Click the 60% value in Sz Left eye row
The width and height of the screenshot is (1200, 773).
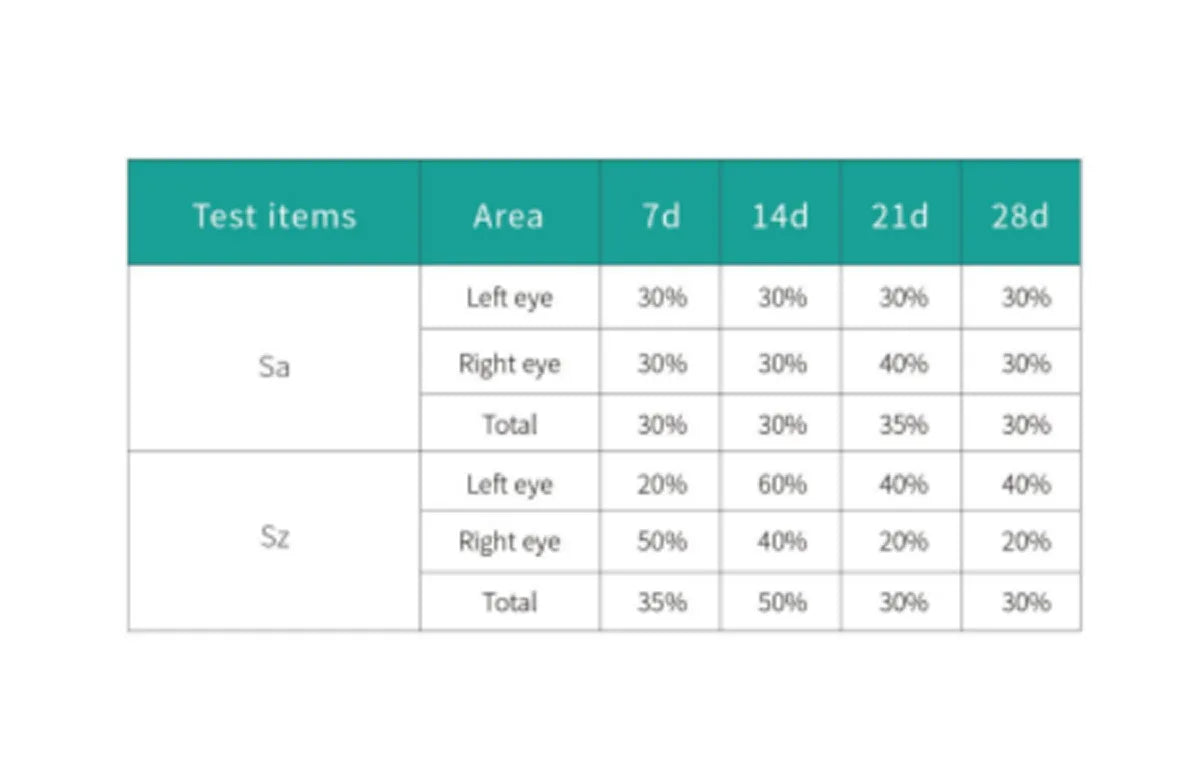tap(782, 485)
